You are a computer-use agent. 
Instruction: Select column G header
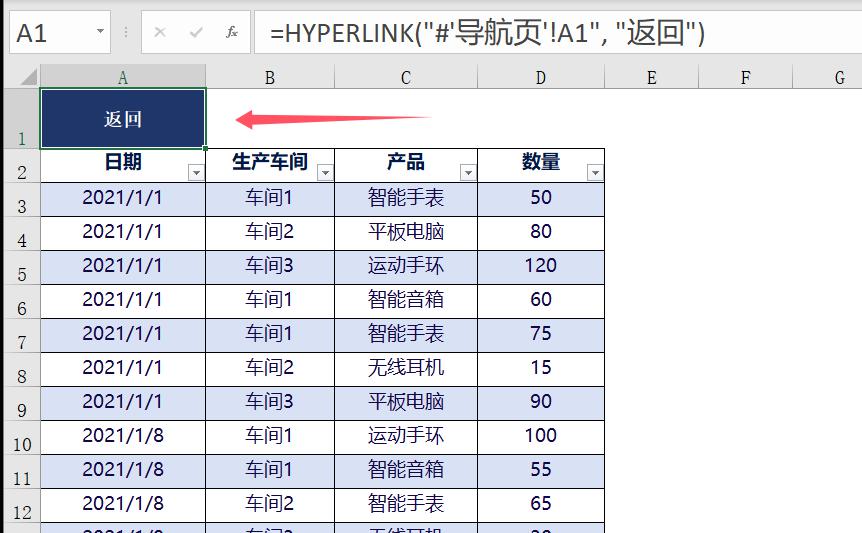[x=827, y=77]
